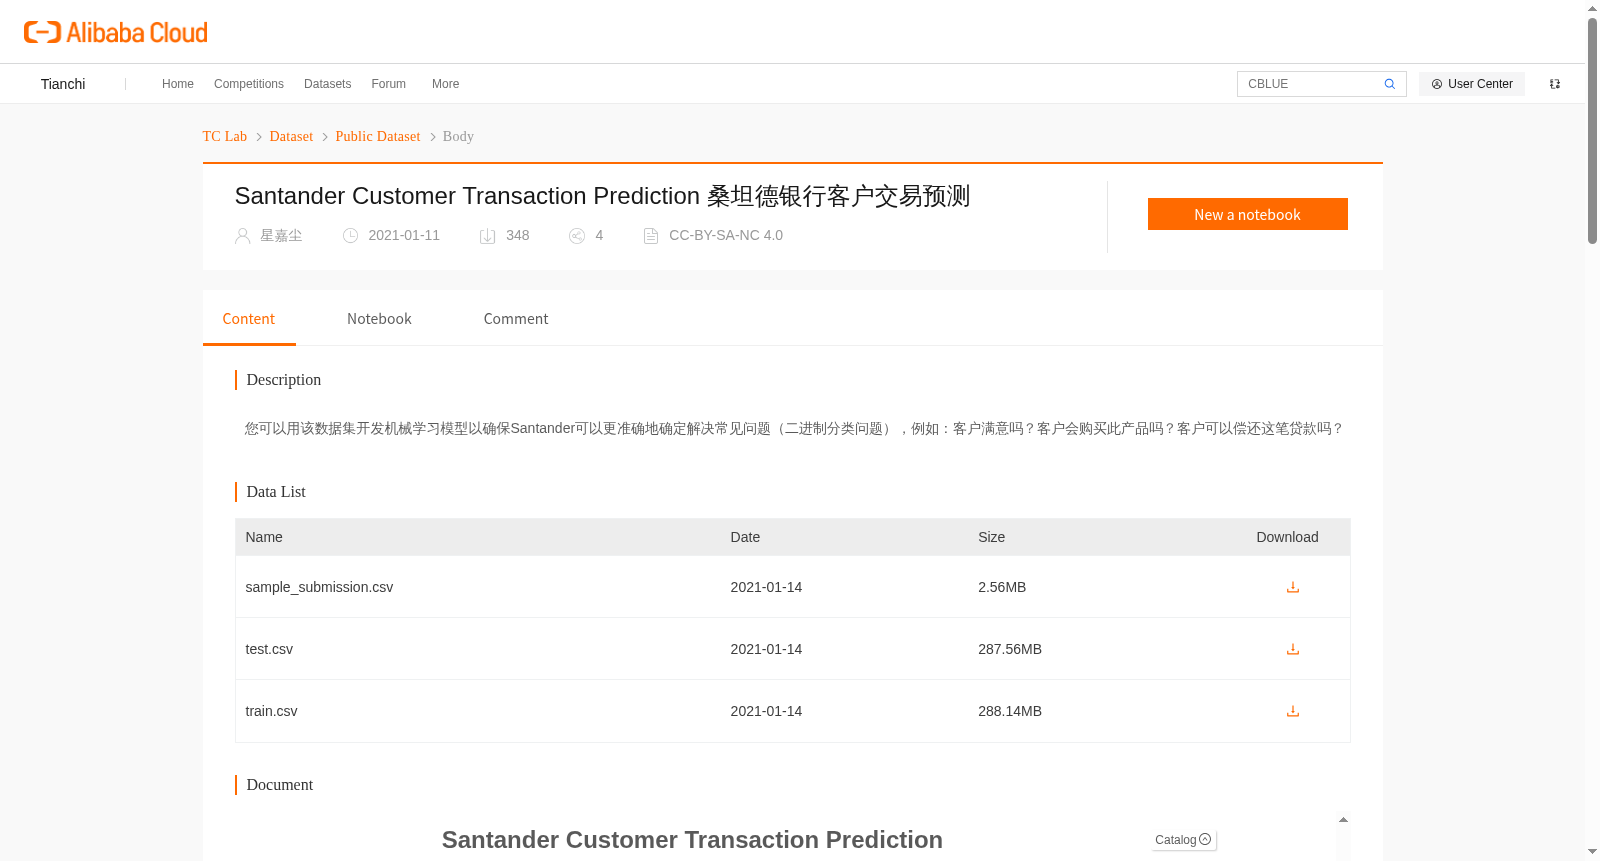Click the license text CC-BY-SA-NC 4.0
1600x861 pixels.
coord(726,236)
